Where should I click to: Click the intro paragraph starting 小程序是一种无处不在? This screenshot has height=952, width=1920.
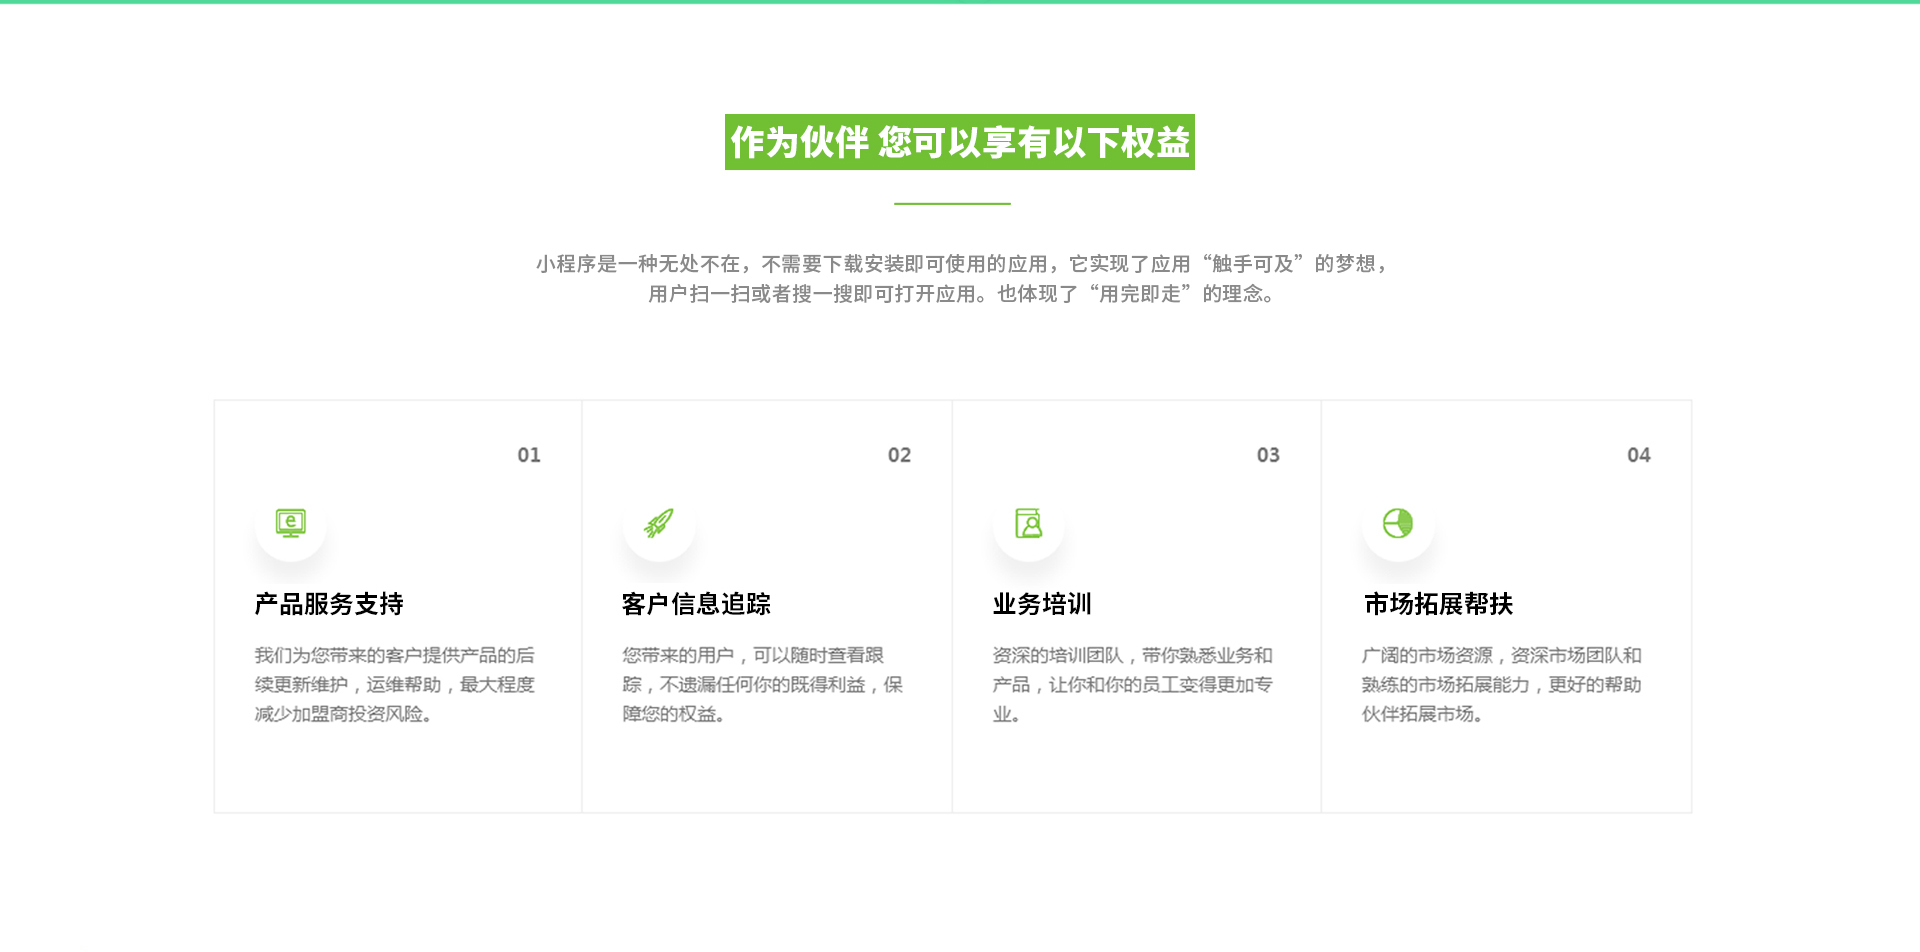[x=960, y=279]
